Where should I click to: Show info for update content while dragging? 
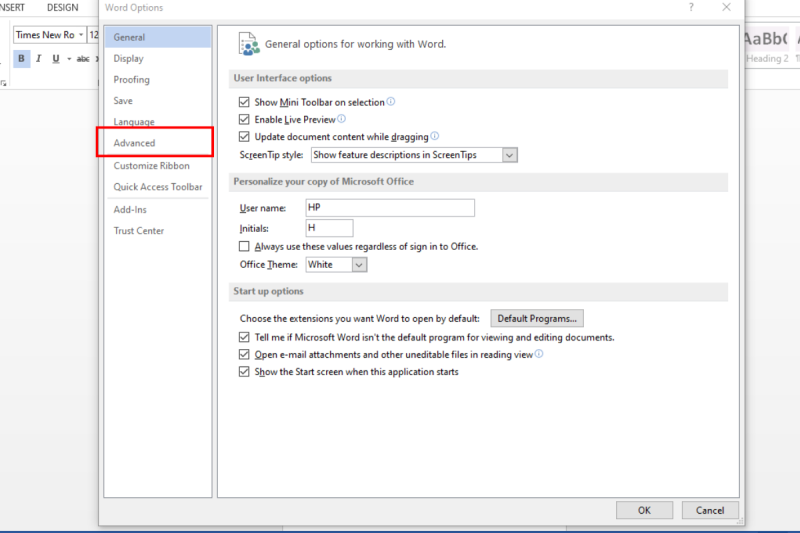[x=435, y=136]
